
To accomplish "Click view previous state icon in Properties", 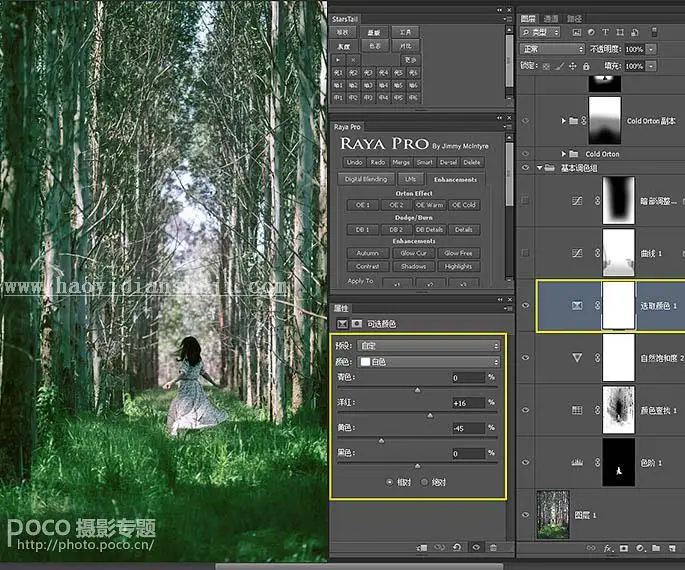I will 439,547.
